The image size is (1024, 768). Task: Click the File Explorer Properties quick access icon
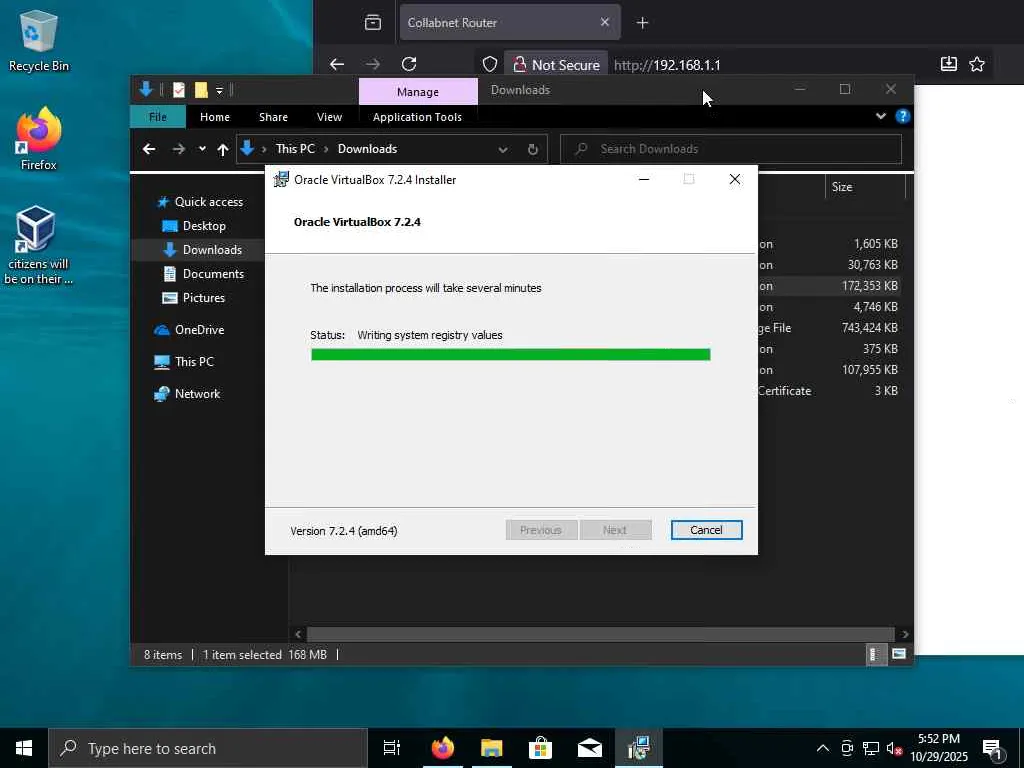point(178,90)
